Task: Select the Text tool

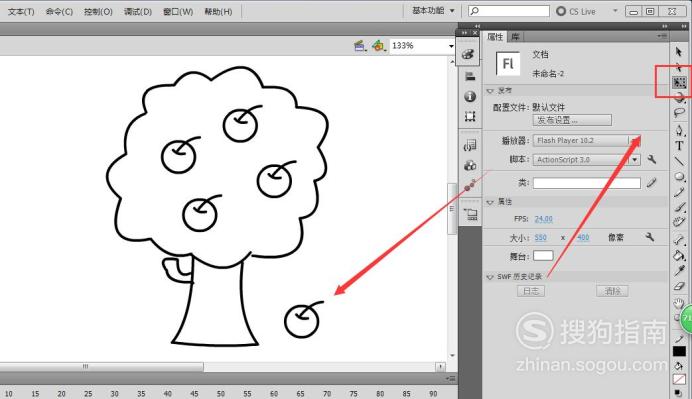Action: click(x=679, y=146)
